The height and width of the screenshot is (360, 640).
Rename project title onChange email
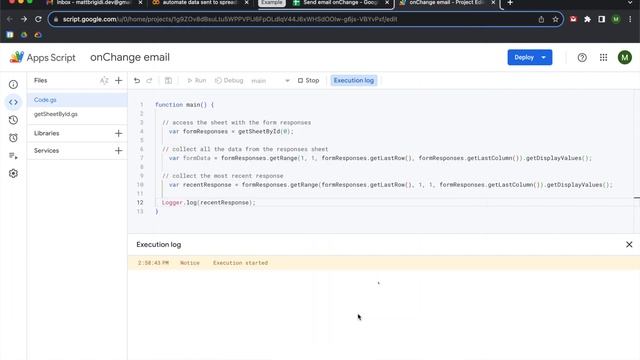click(130, 58)
